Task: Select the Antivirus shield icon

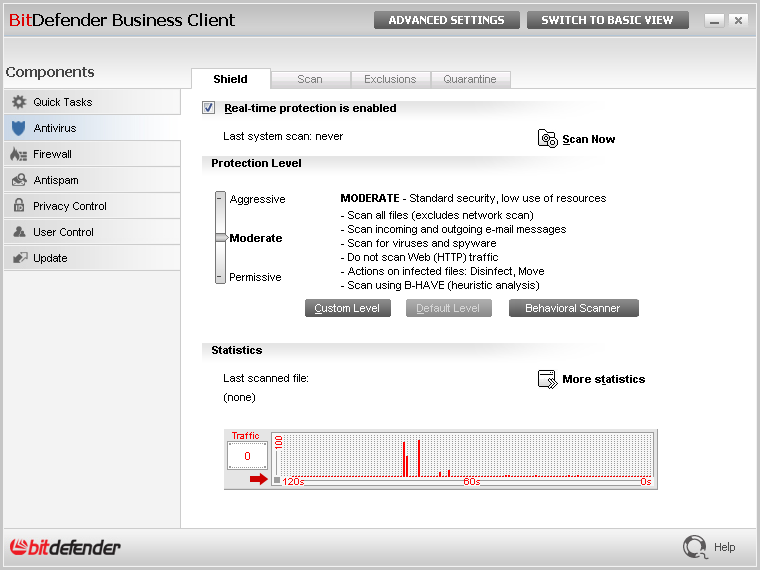Action: point(19,128)
